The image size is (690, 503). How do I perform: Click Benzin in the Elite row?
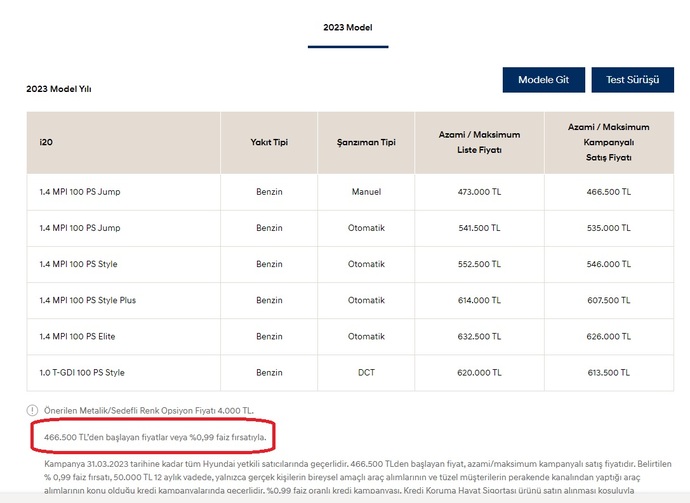coord(269,336)
